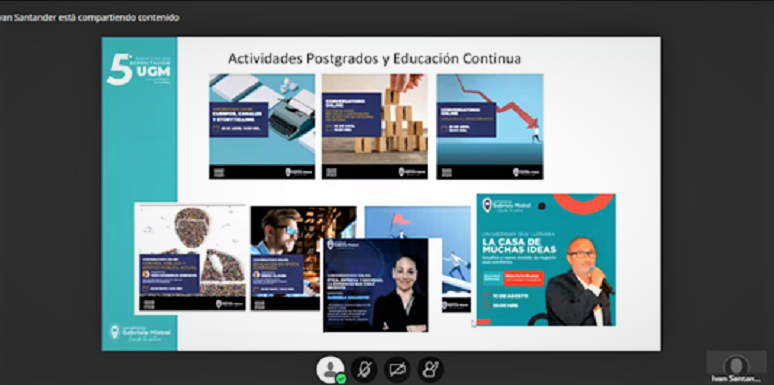Screen dimensions: 774x385
Task: Open the wooden blocks conversatorio flyer
Action: 375,126
